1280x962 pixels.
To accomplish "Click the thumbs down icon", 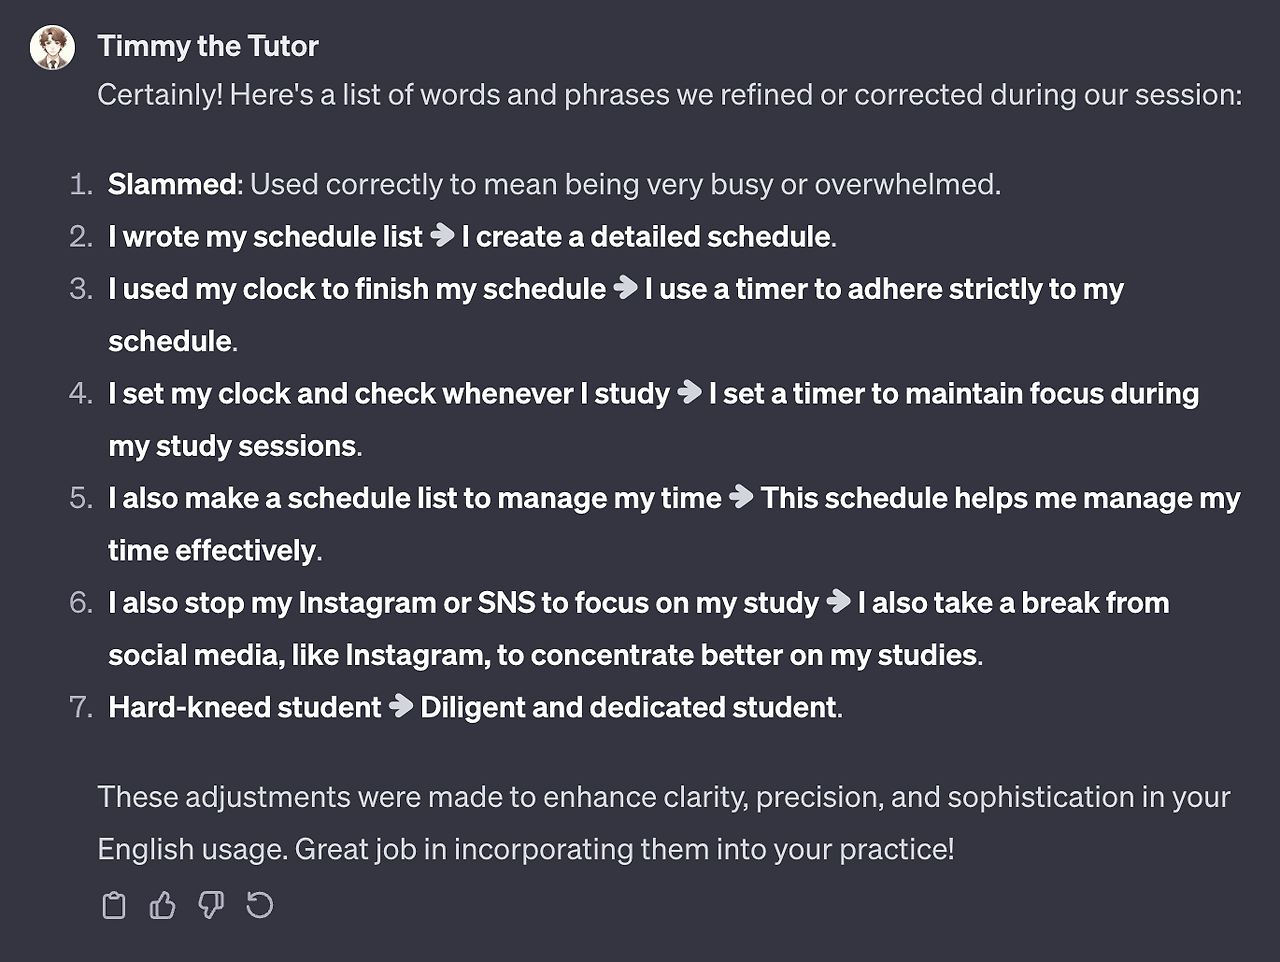I will coord(211,905).
